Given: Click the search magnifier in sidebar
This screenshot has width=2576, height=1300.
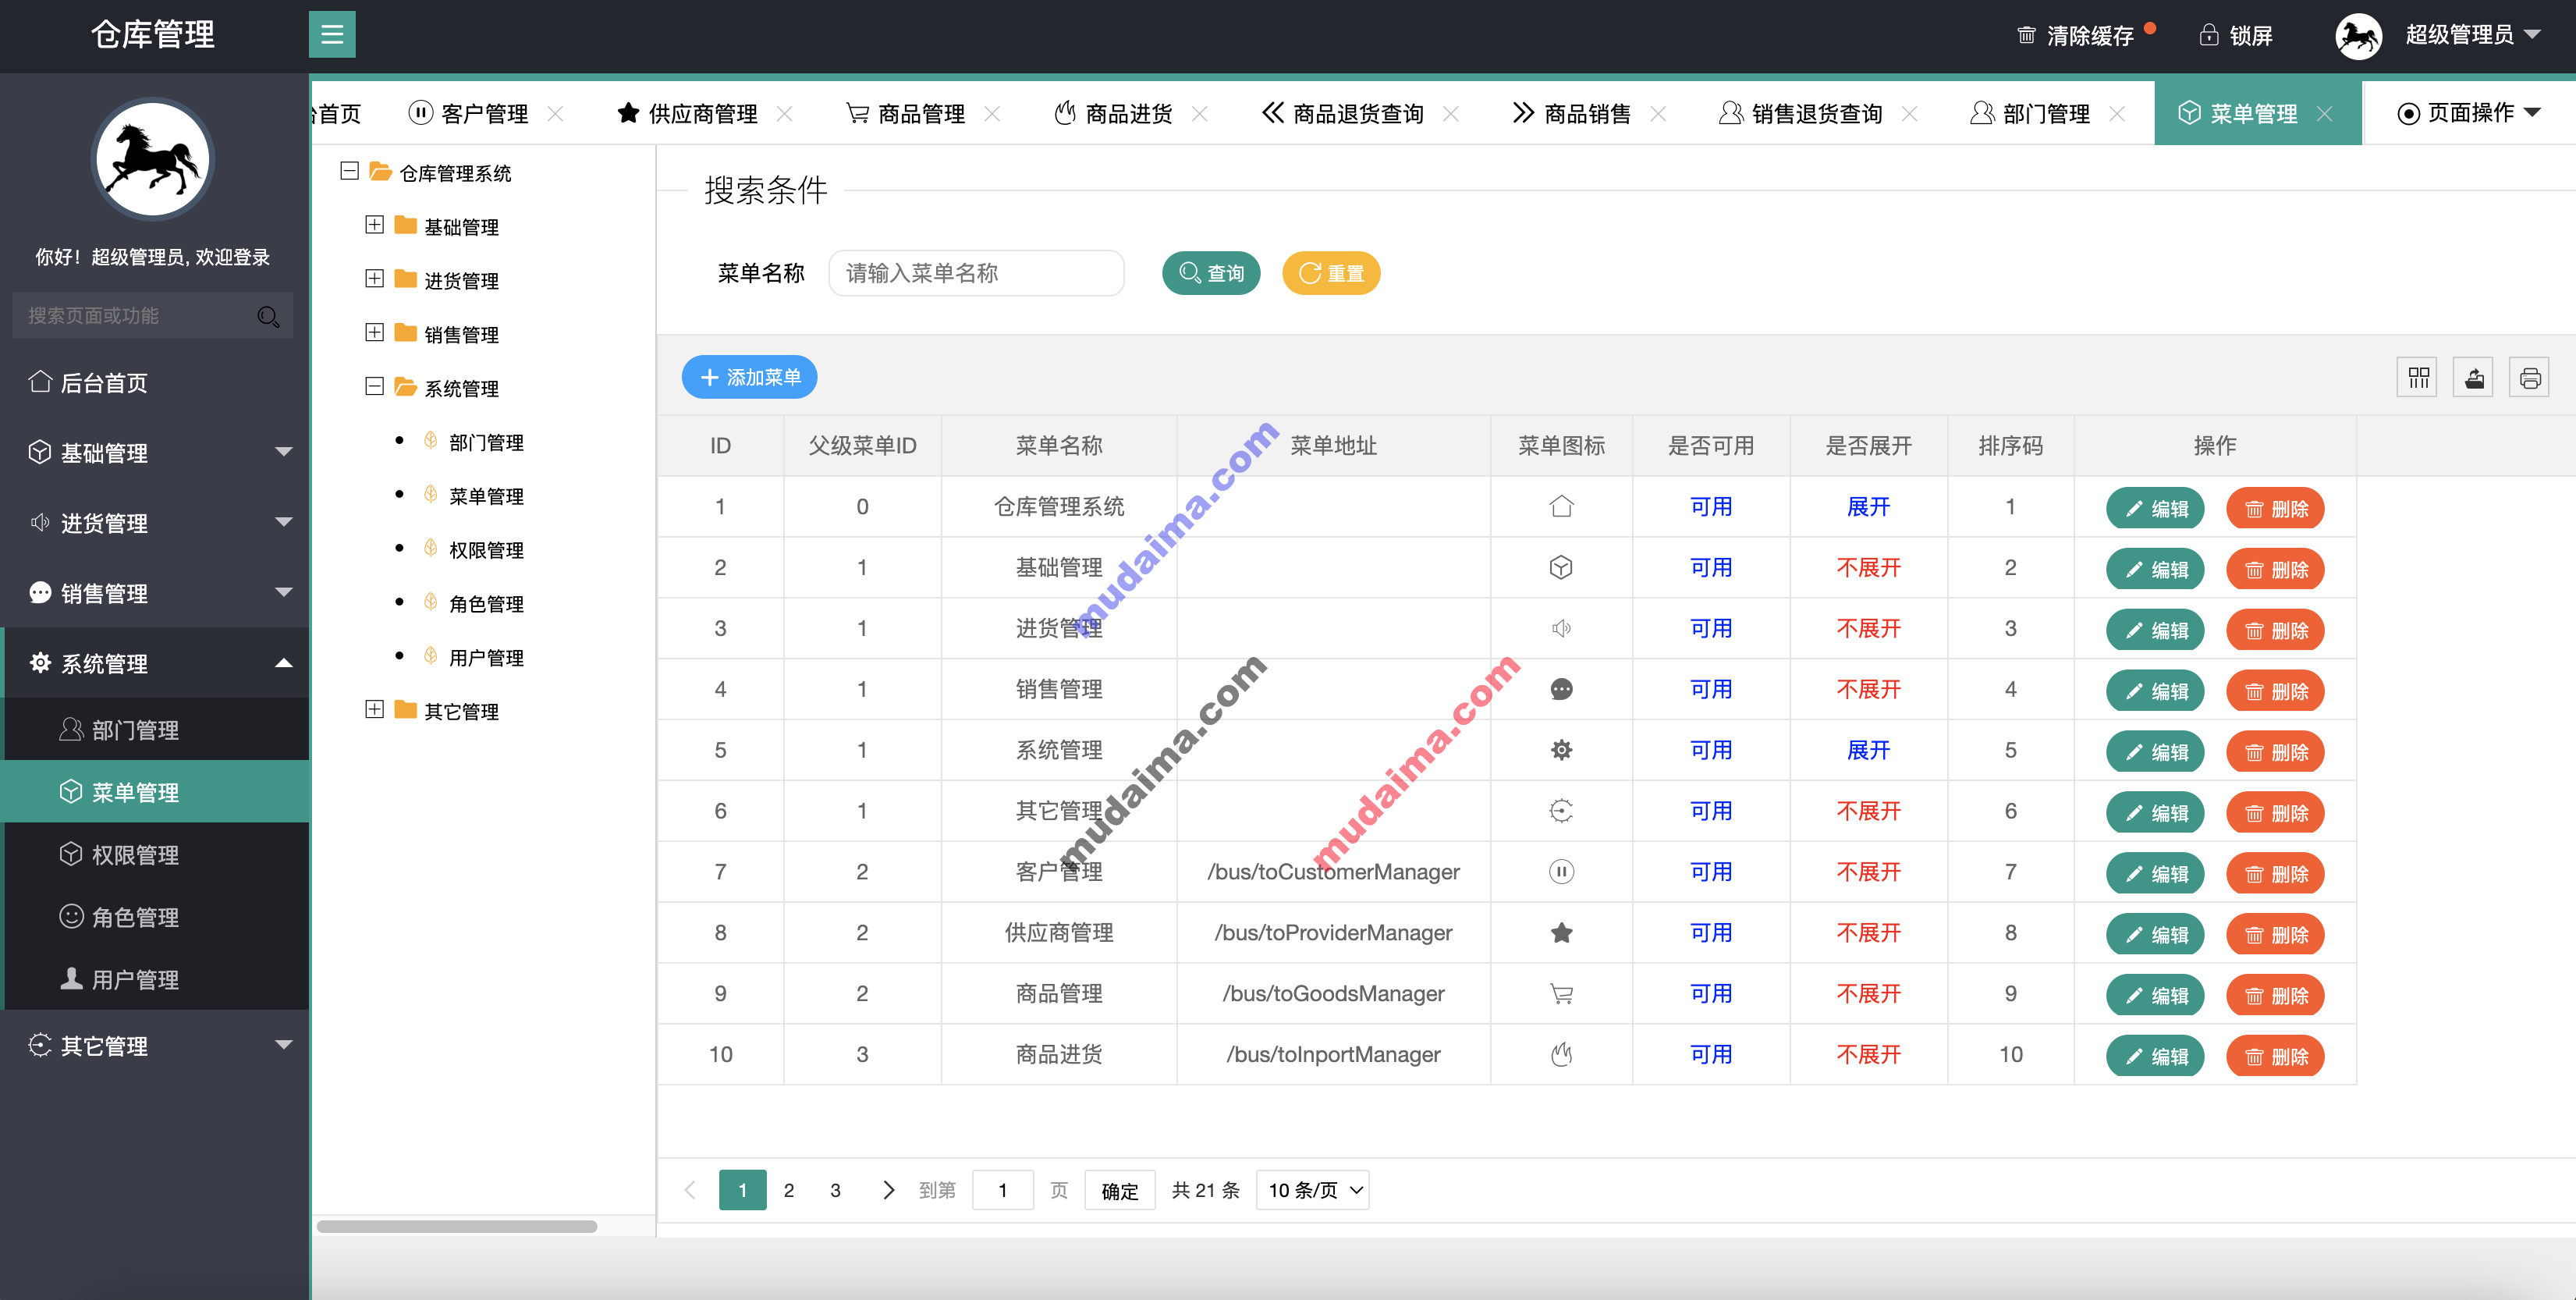Looking at the screenshot, I should click(x=268, y=316).
